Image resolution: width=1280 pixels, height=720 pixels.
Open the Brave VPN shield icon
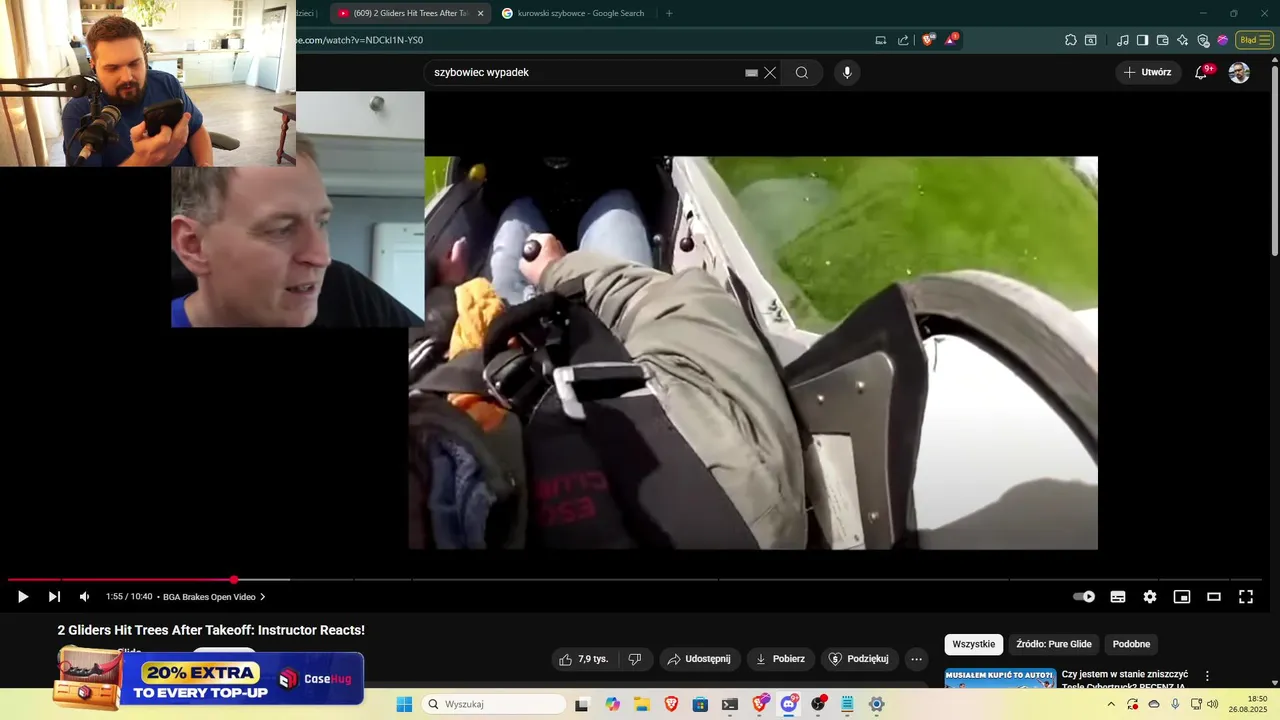[x=1203, y=40]
